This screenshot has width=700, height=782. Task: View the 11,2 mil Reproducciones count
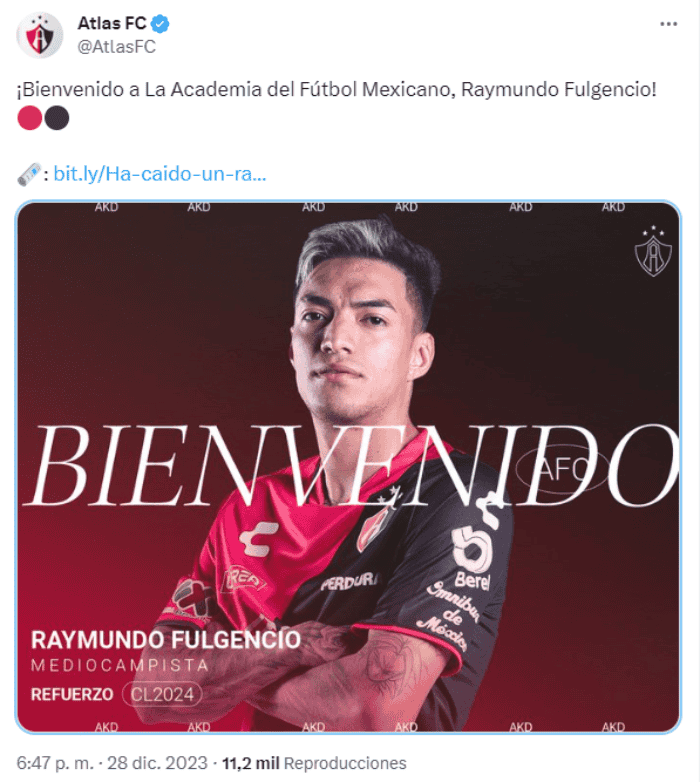pyautogui.click(x=314, y=763)
